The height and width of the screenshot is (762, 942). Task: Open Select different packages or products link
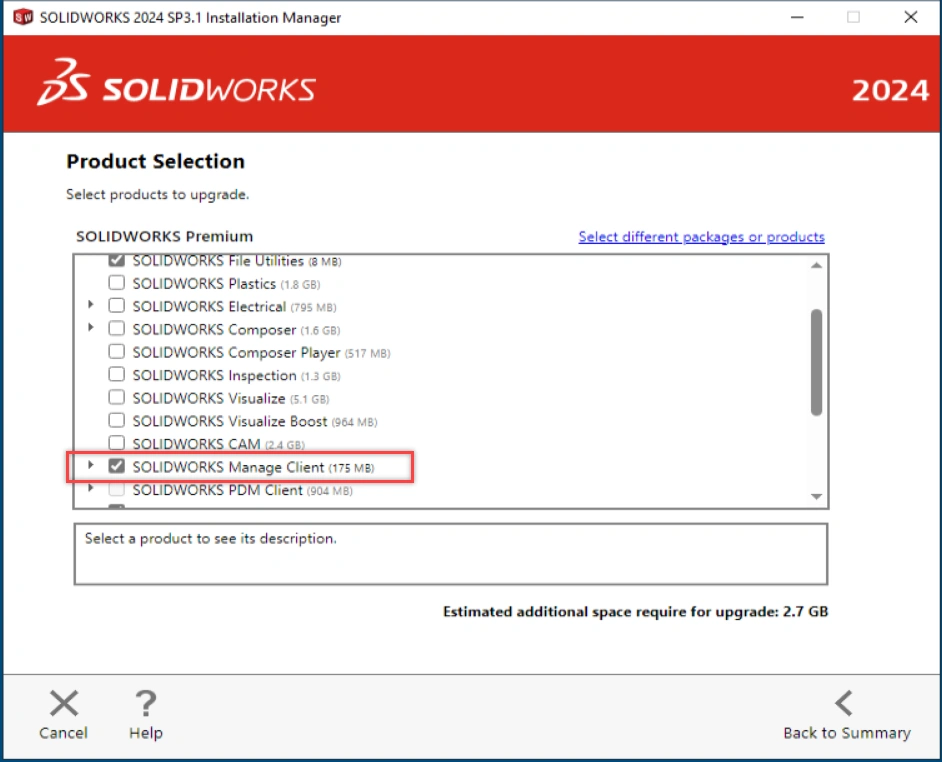pyautogui.click(x=701, y=237)
